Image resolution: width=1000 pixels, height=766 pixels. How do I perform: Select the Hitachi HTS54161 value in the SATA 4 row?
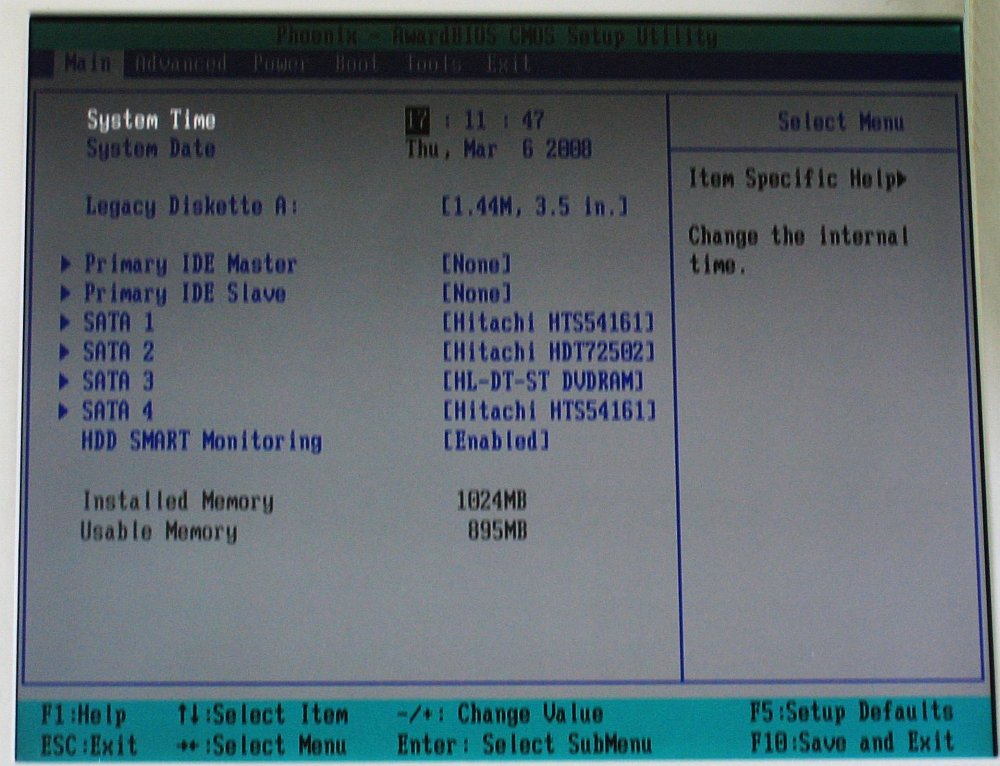point(549,411)
